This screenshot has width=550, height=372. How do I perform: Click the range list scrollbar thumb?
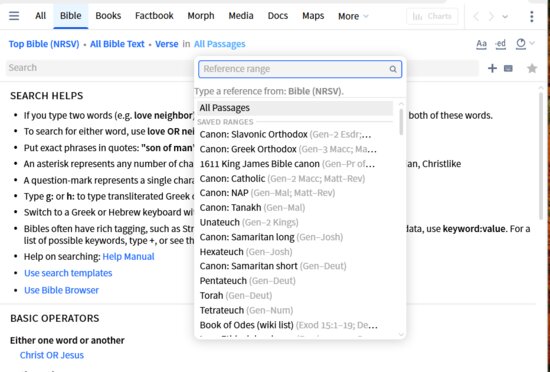point(401,122)
